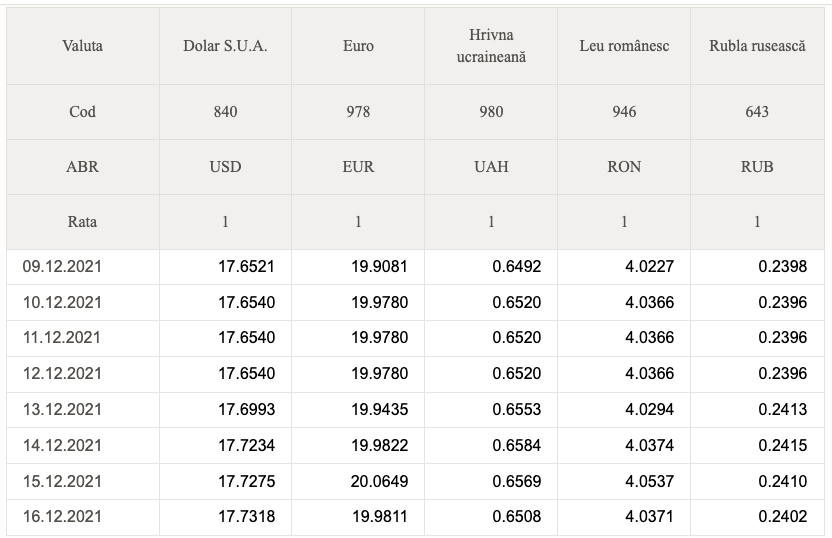The width and height of the screenshot is (832, 538).
Task: Select the RON rate 4.0537
Action: point(649,481)
